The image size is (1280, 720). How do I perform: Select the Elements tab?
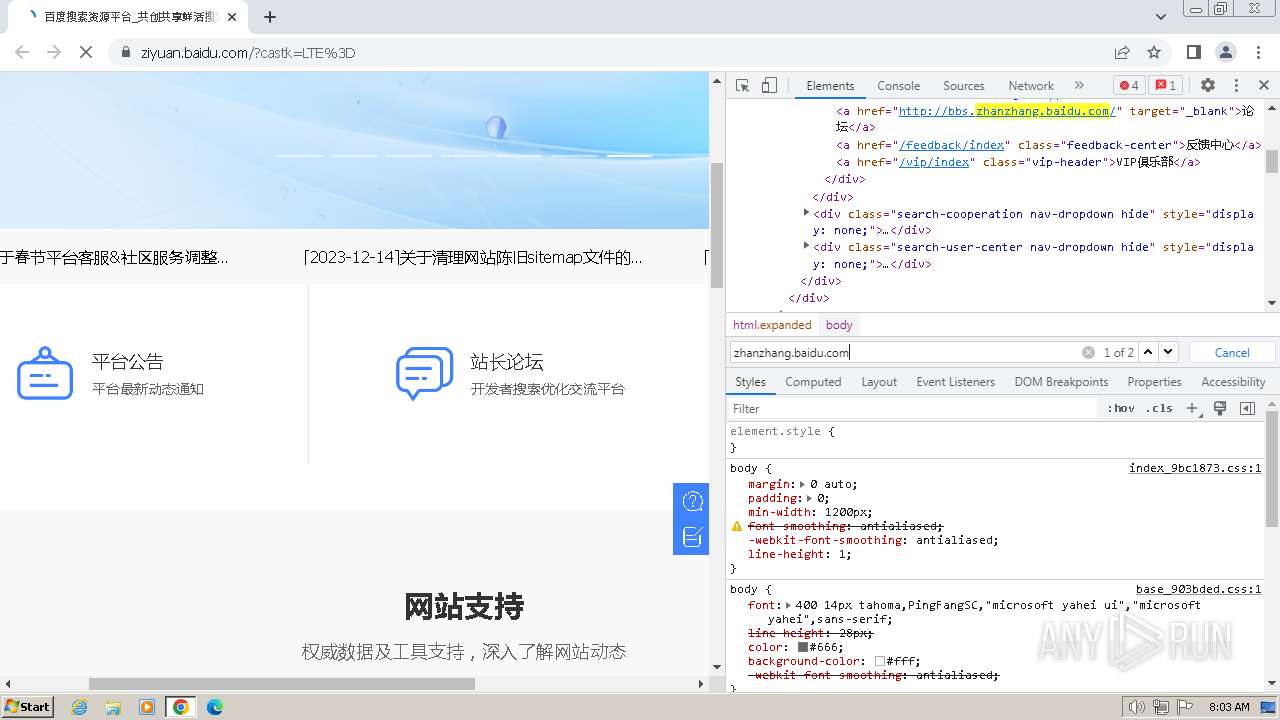coord(830,86)
